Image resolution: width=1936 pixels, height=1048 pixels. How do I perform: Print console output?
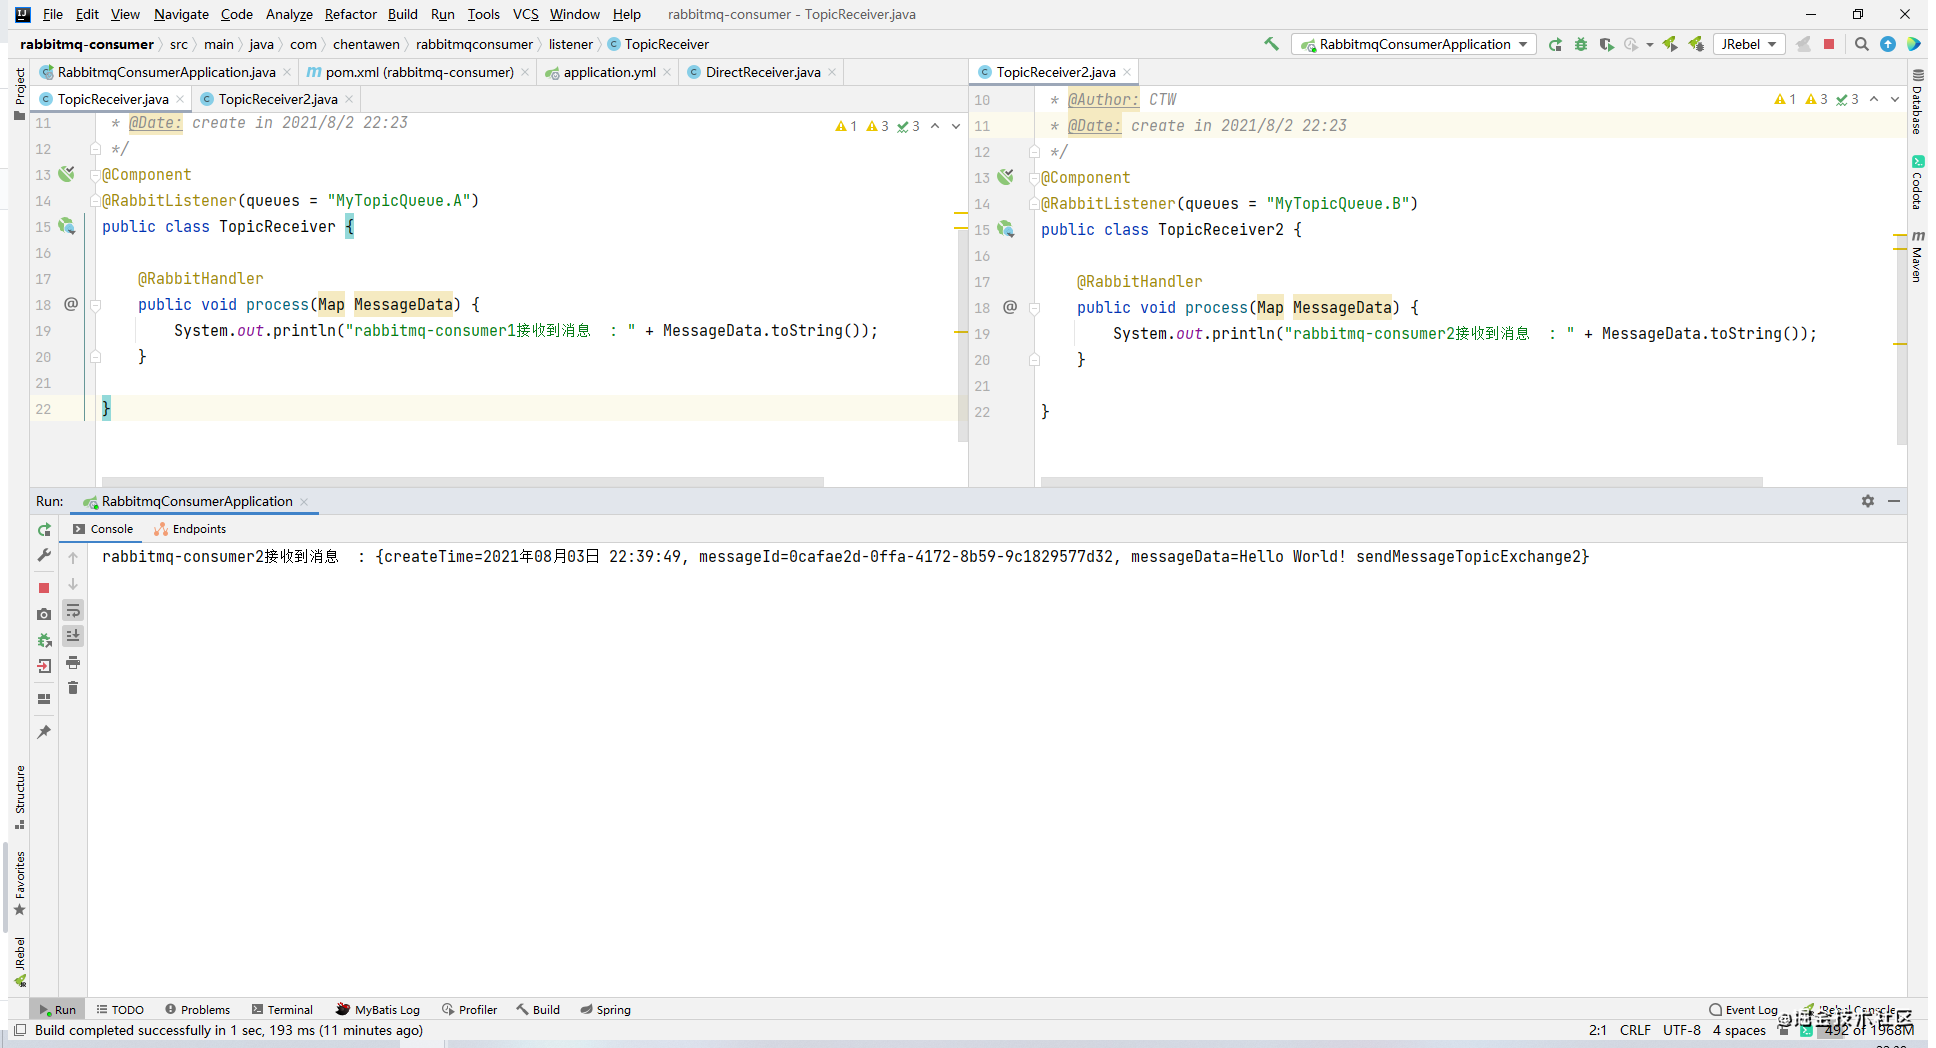point(73,662)
